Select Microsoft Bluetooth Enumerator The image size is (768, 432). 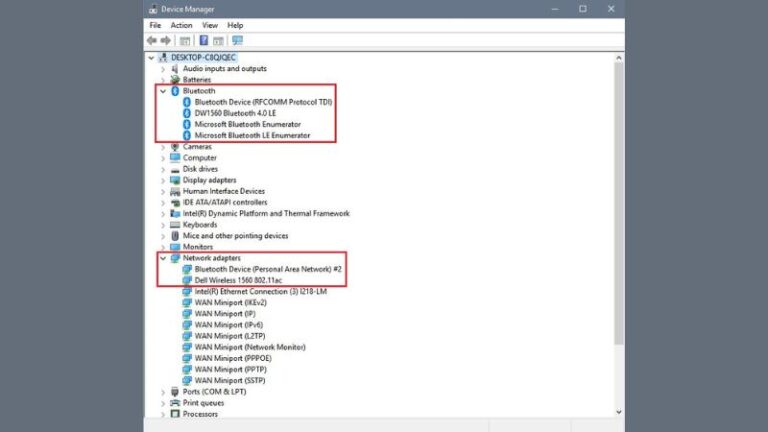pyautogui.click(x=247, y=124)
